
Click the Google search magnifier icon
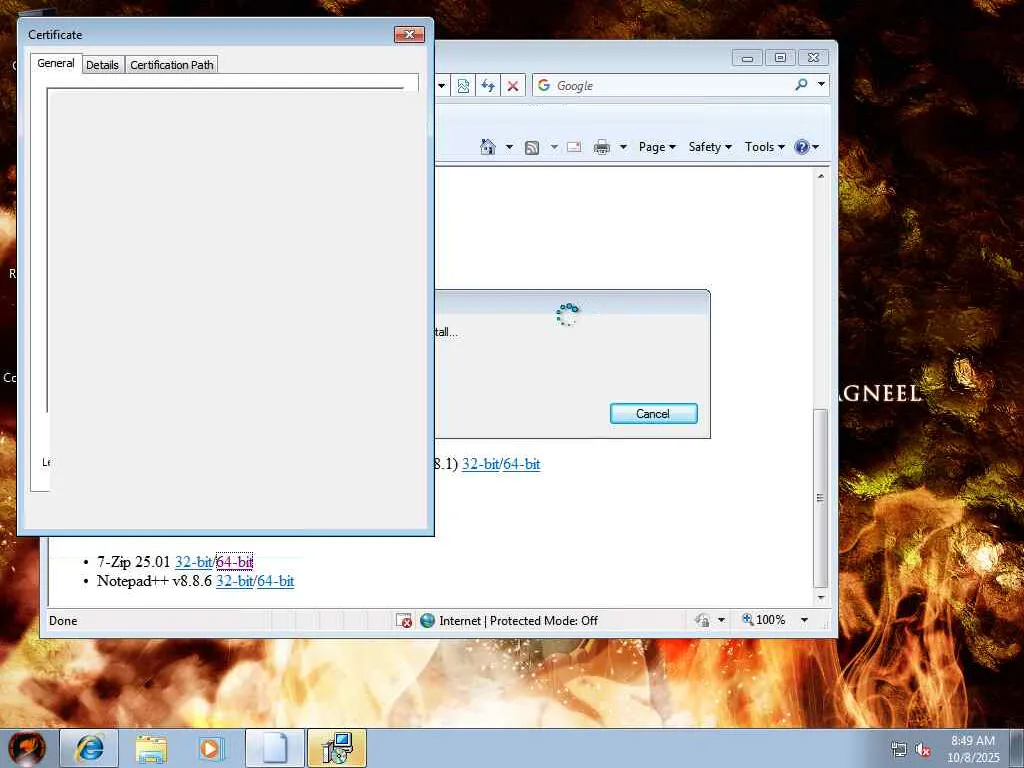pyautogui.click(x=801, y=84)
